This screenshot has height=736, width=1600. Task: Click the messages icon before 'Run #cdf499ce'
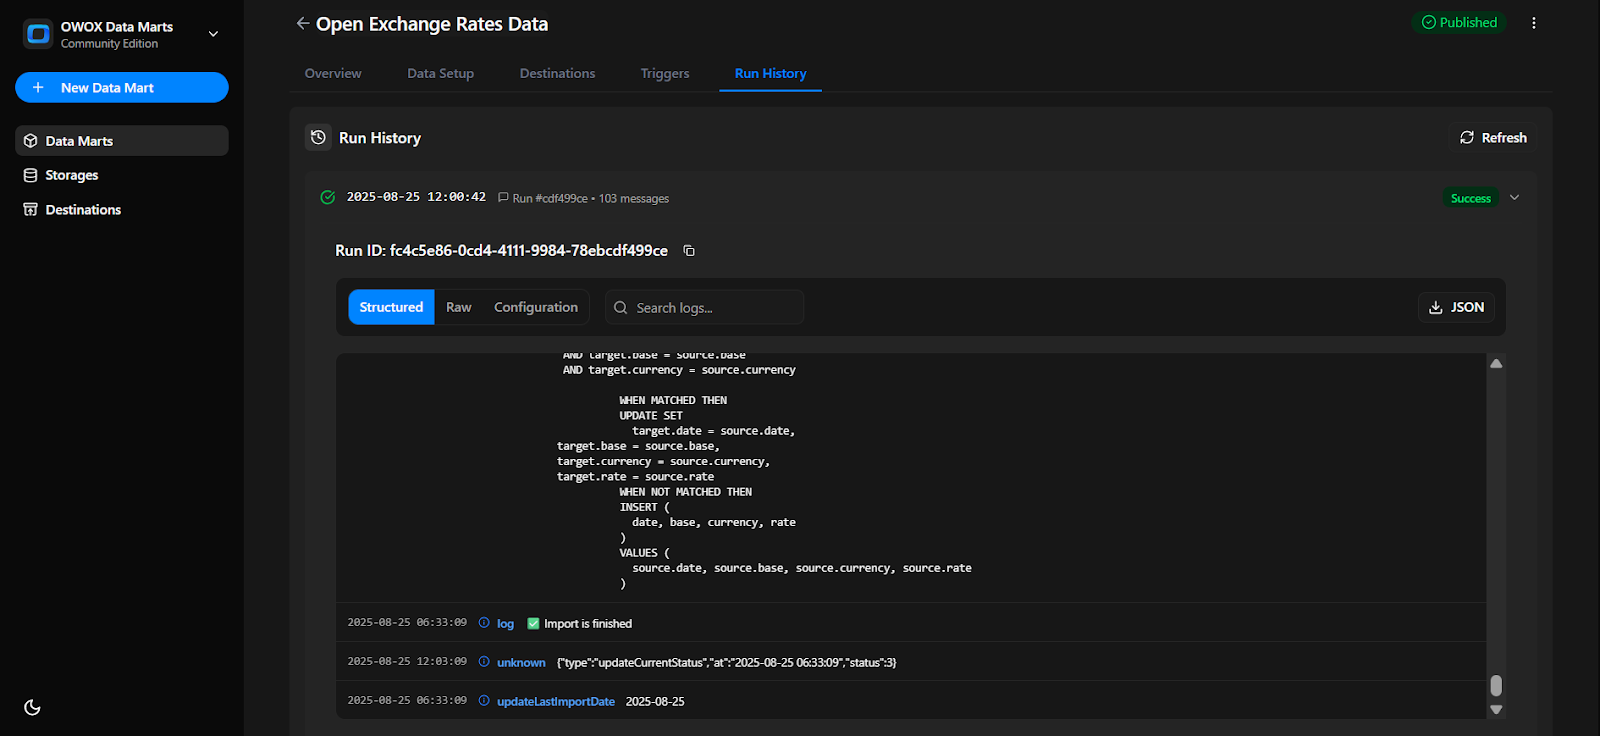[x=503, y=198]
